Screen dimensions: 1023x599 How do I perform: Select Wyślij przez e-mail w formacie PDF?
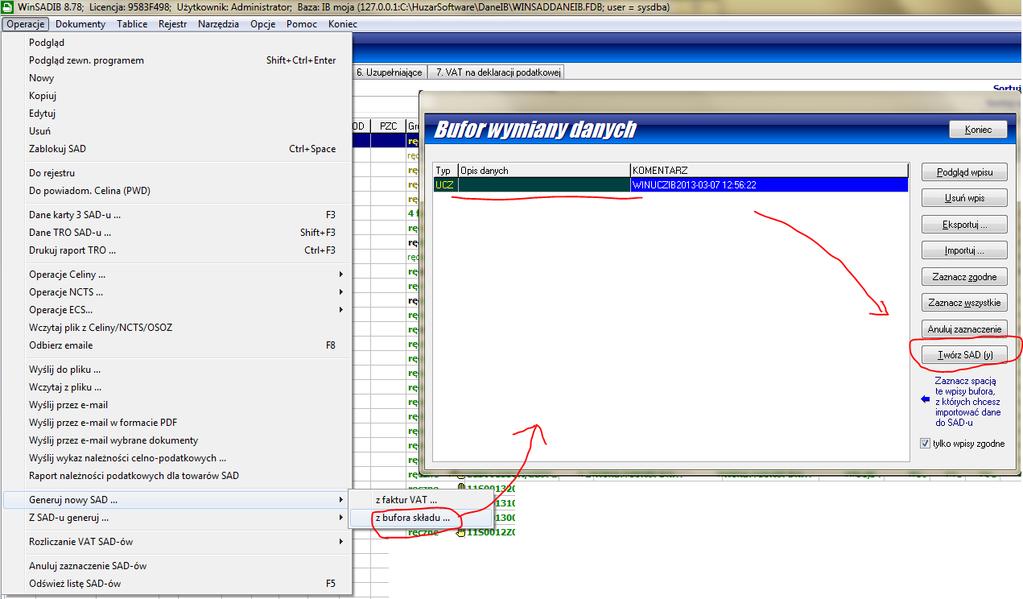point(177,422)
